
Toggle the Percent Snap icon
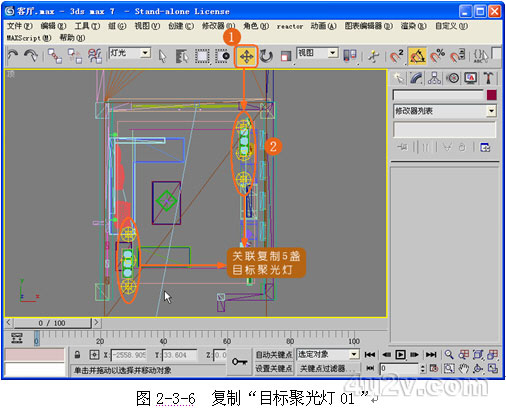click(x=437, y=56)
